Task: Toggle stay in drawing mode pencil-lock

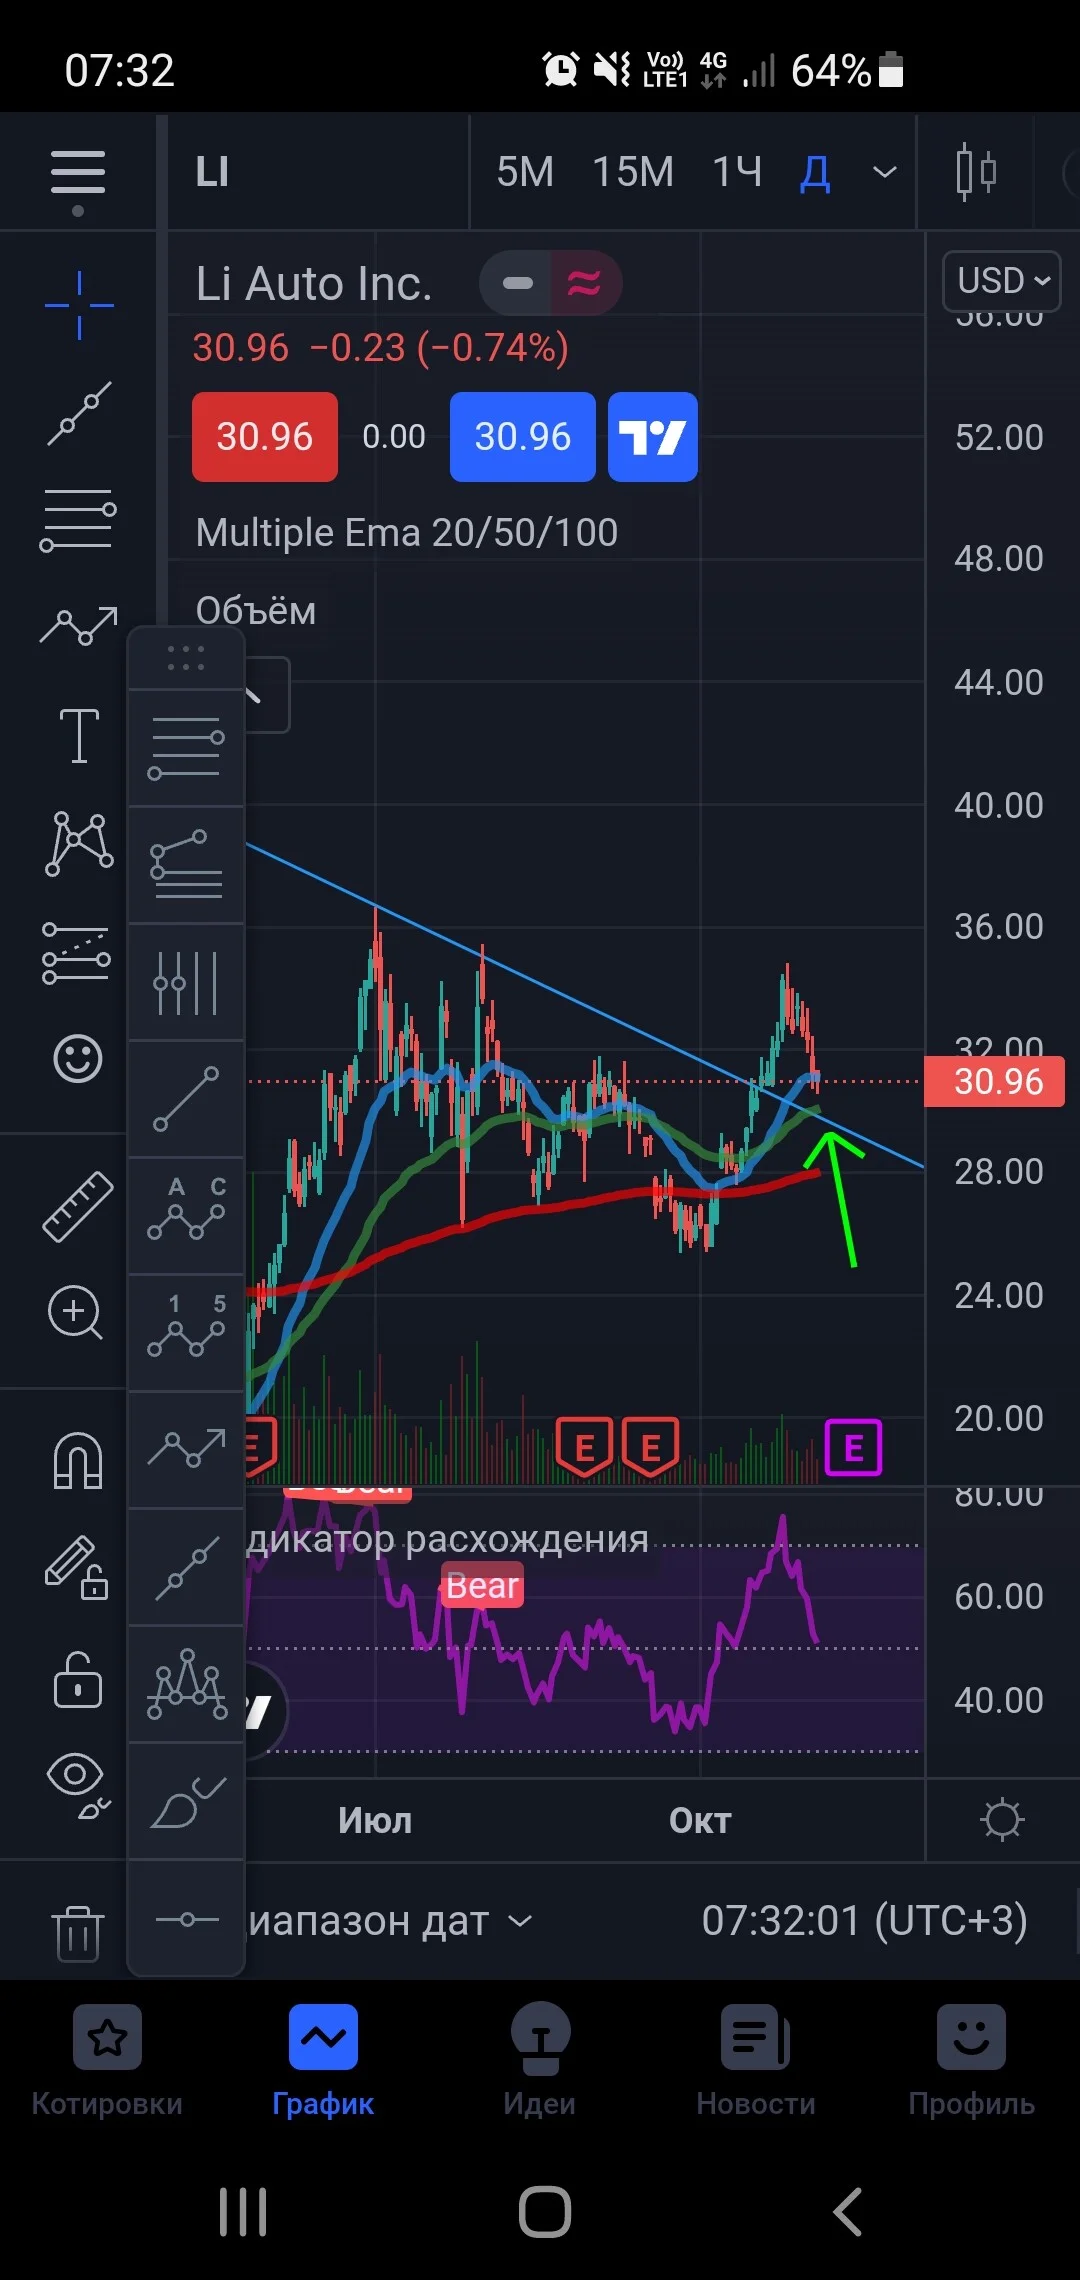Action: coord(77,1567)
